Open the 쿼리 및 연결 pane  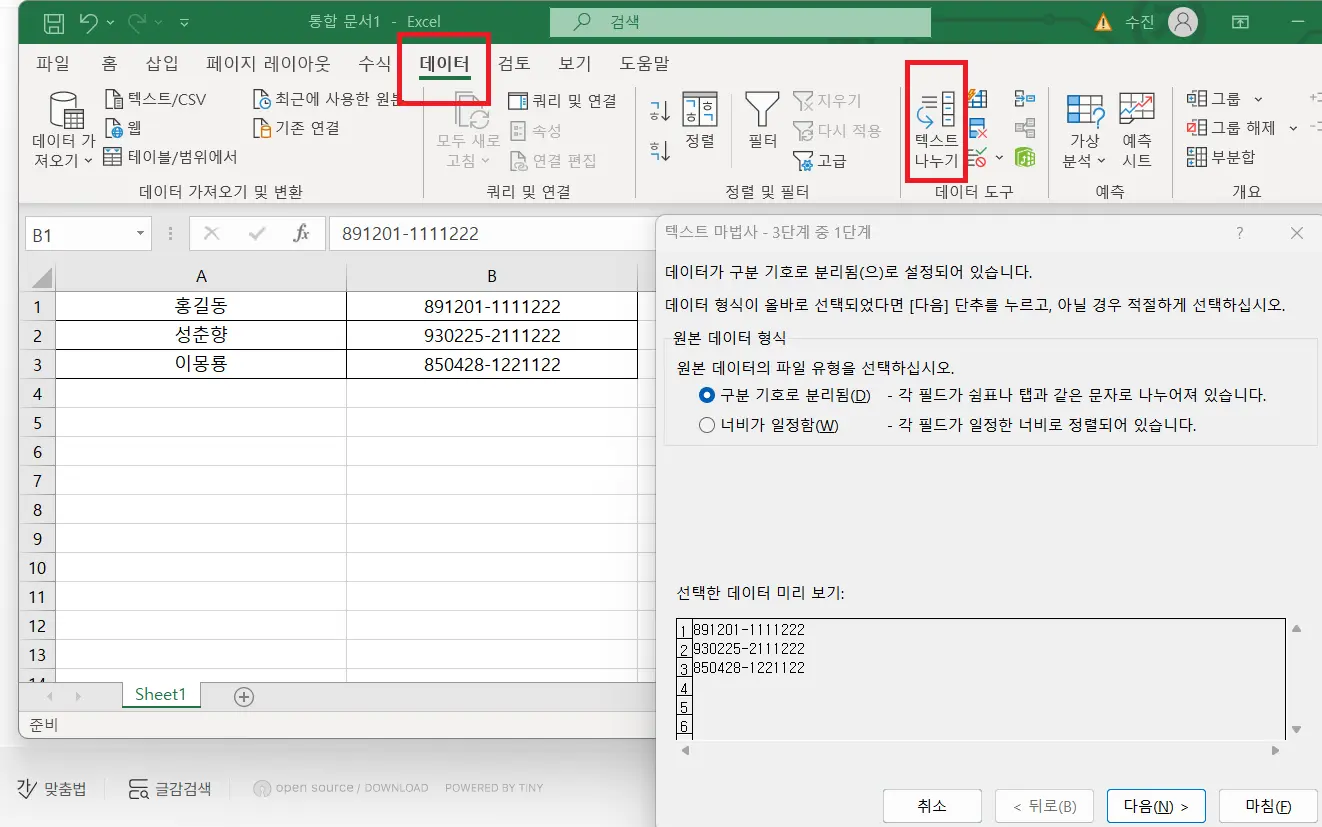(563, 101)
